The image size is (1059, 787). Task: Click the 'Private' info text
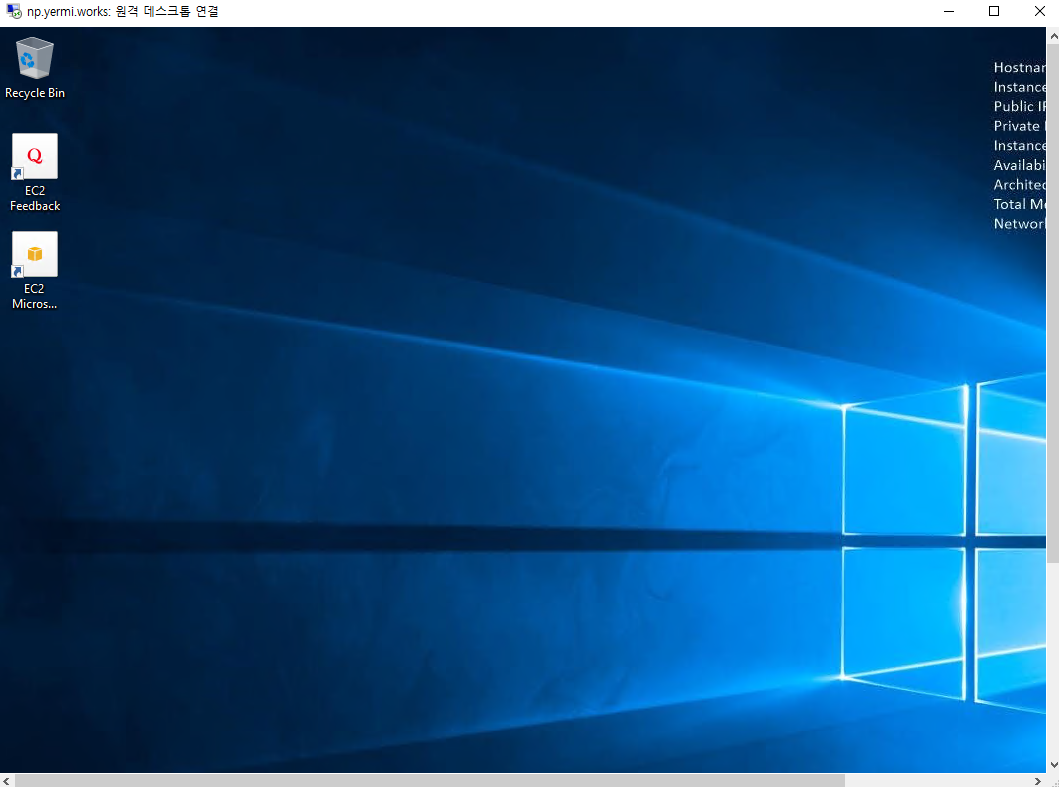[x=1019, y=126]
